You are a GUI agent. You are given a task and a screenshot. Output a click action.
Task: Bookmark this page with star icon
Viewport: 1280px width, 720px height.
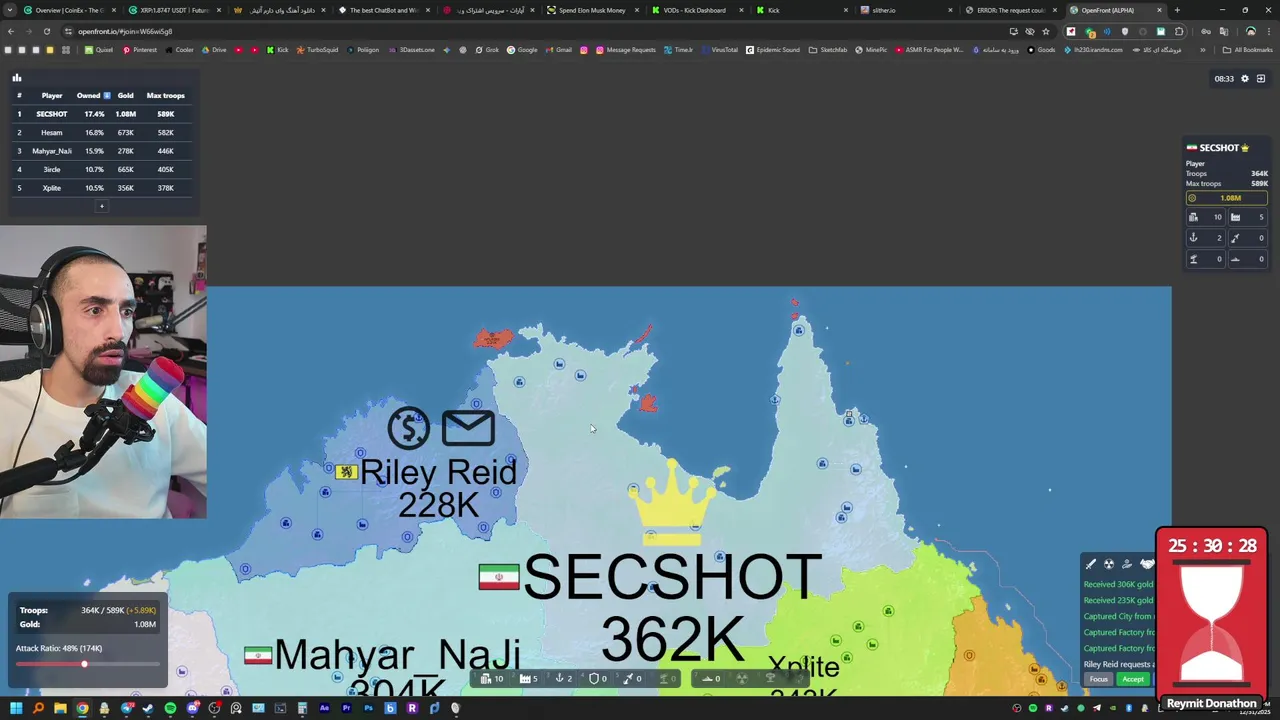click(1046, 31)
